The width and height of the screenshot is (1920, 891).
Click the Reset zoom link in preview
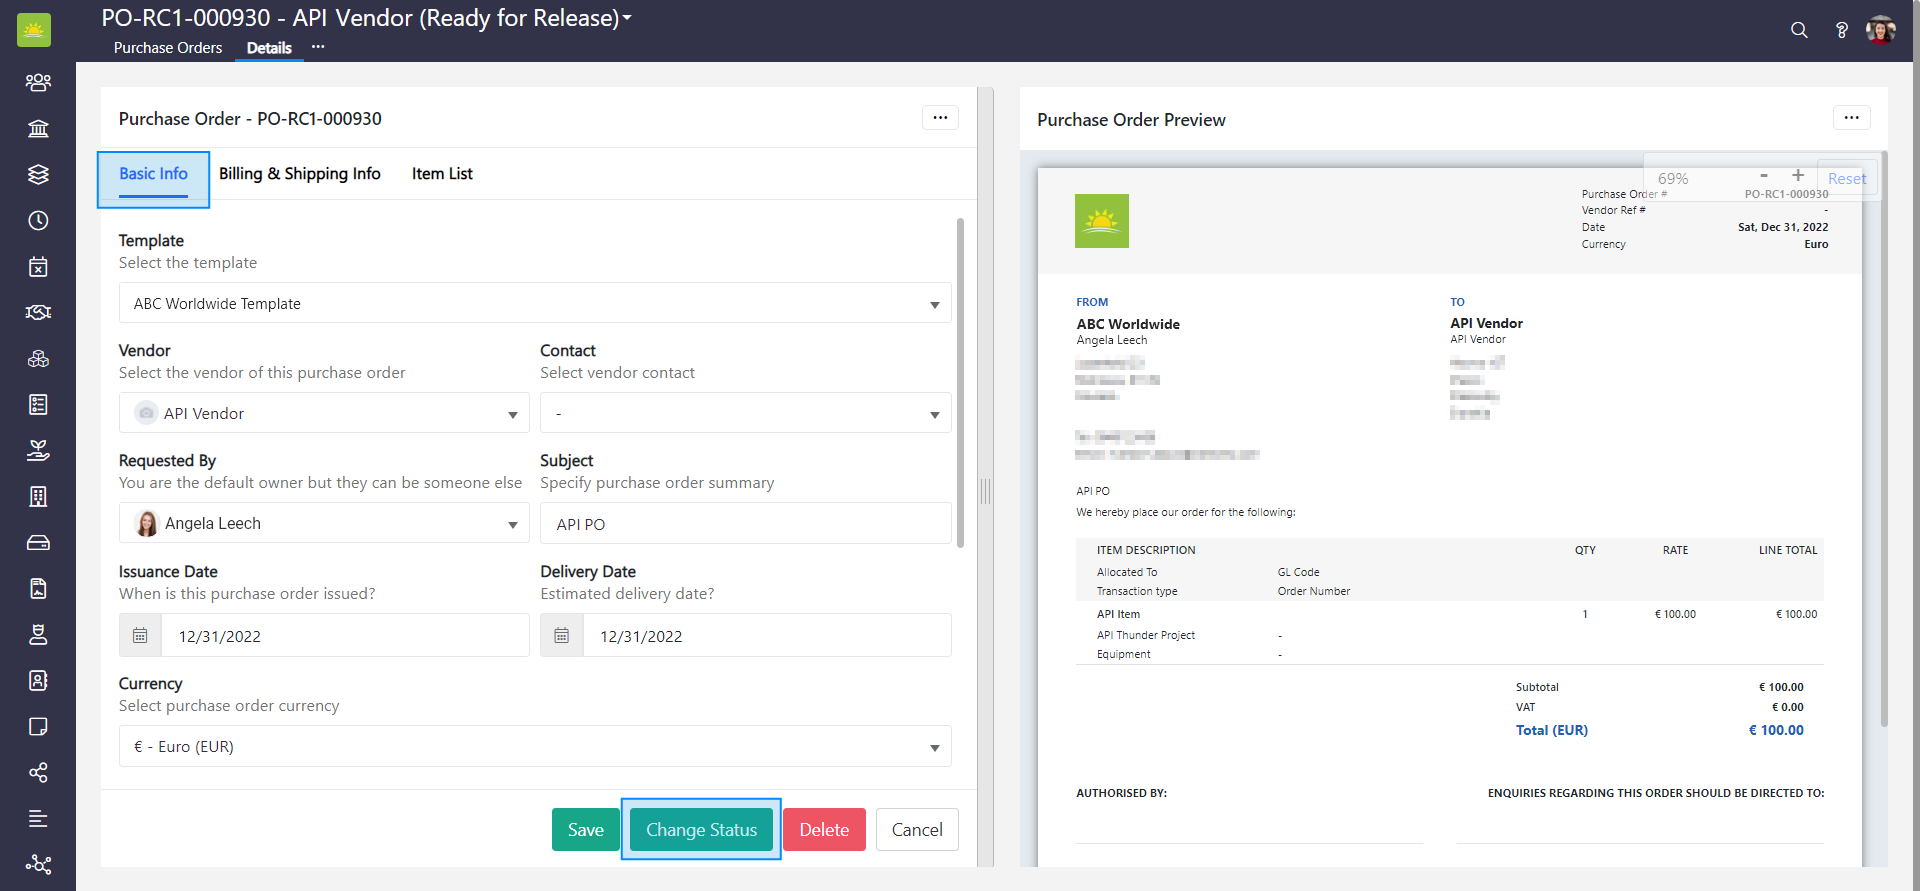click(x=1846, y=179)
